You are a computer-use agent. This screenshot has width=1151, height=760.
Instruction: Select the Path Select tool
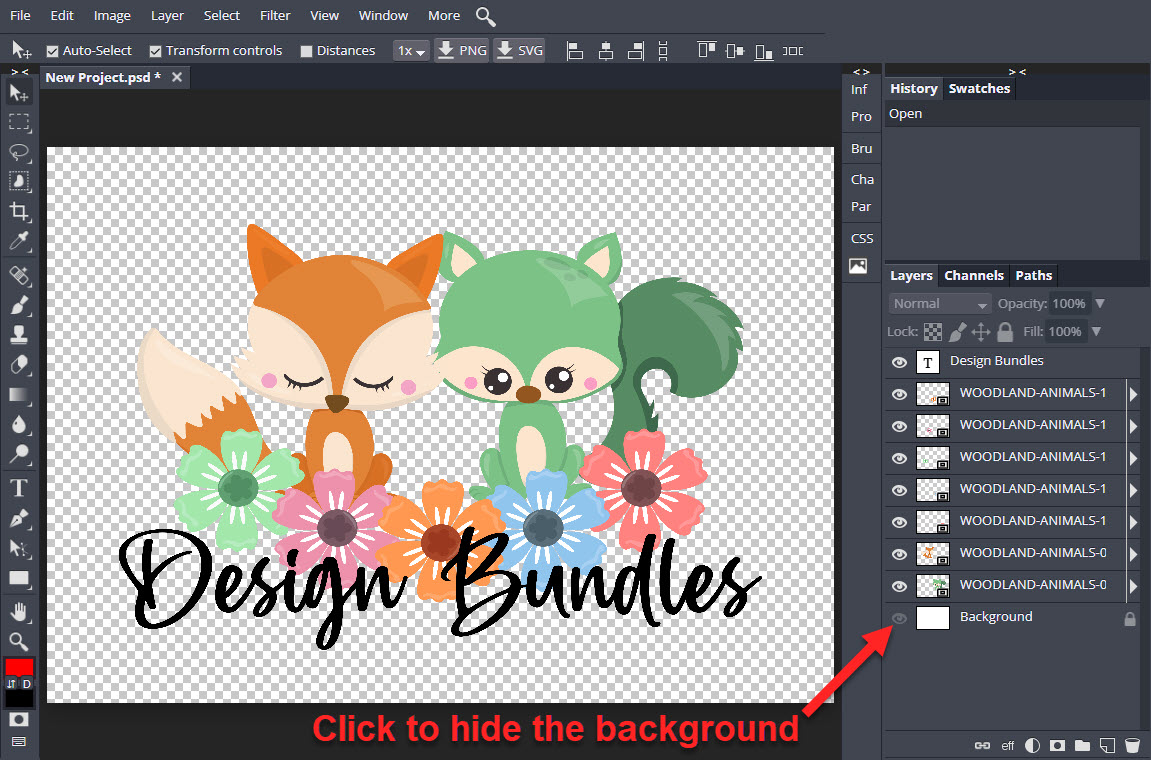[x=19, y=549]
